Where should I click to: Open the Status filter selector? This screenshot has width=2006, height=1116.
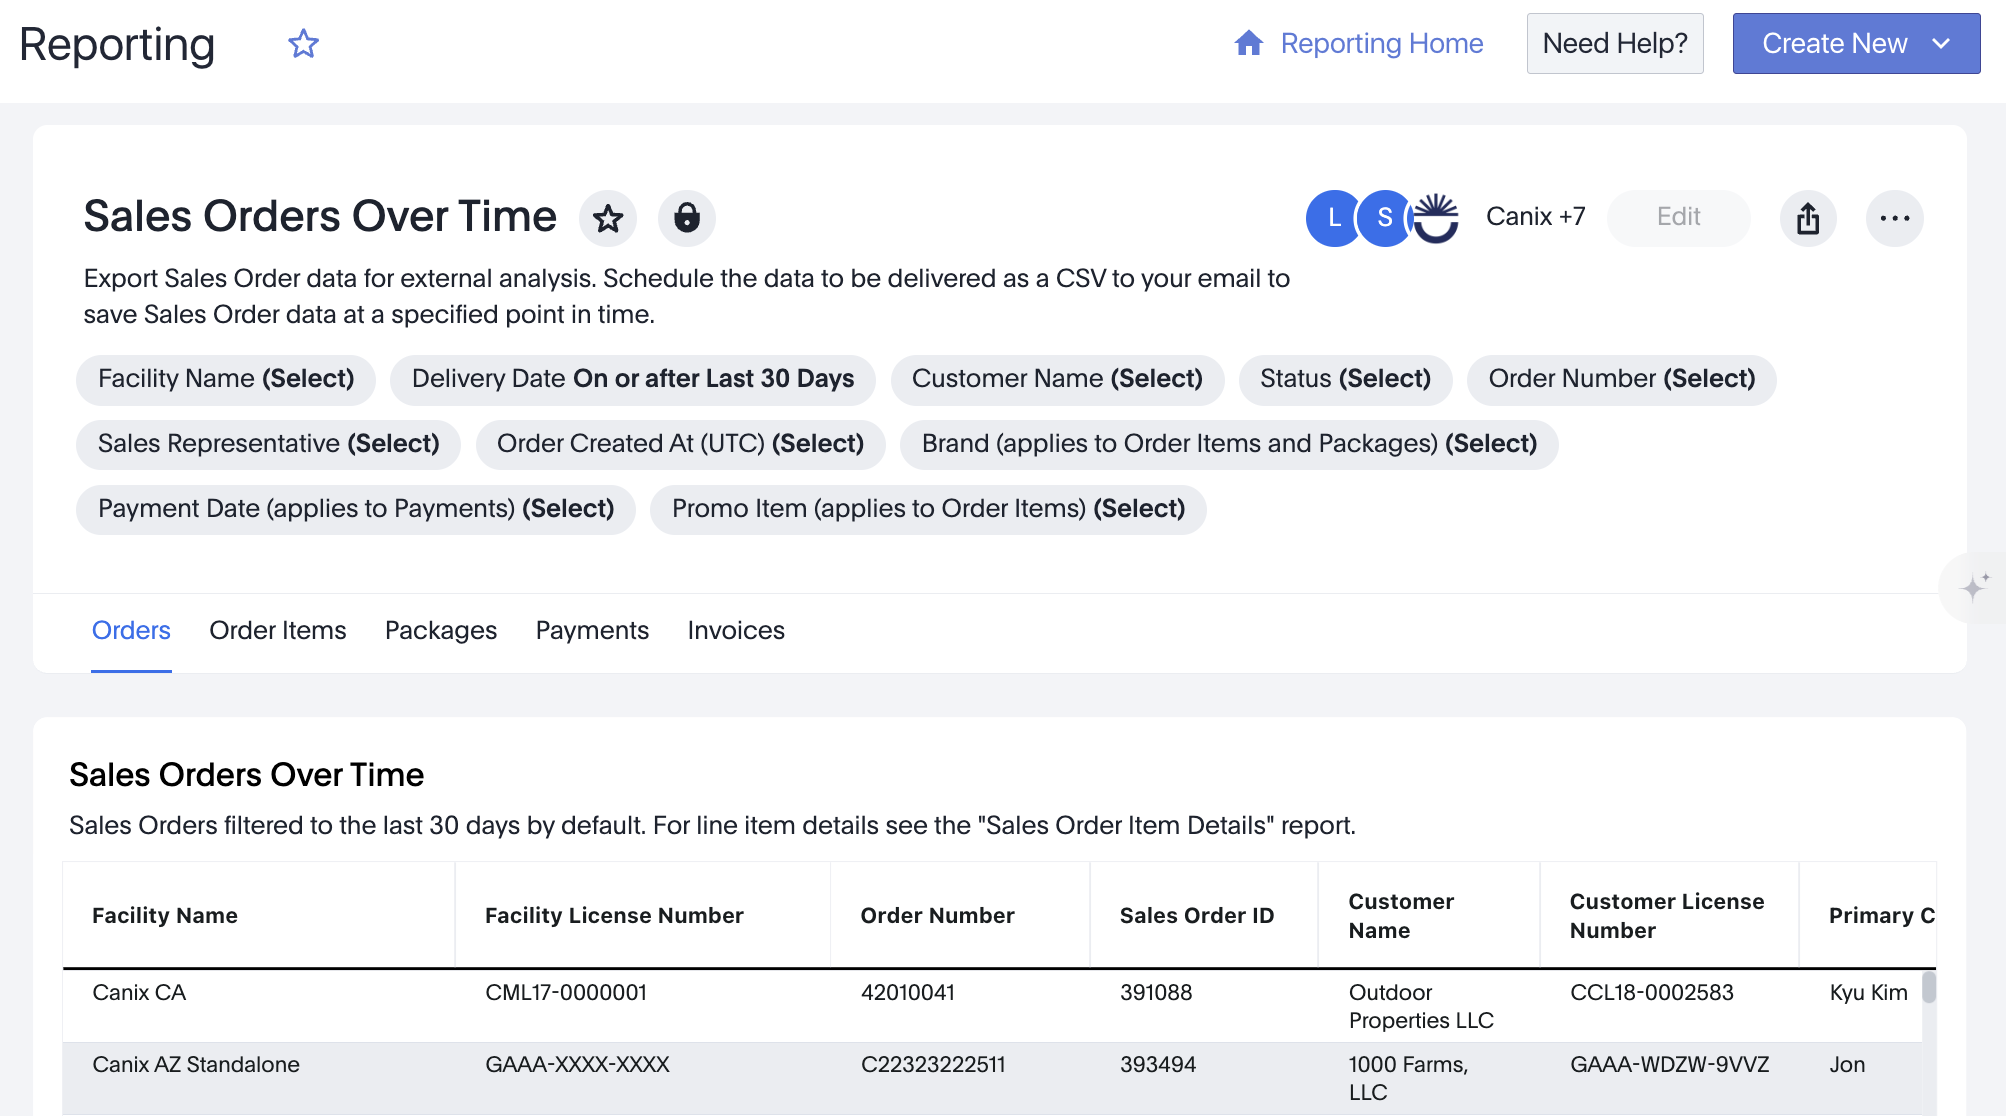point(1344,379)
